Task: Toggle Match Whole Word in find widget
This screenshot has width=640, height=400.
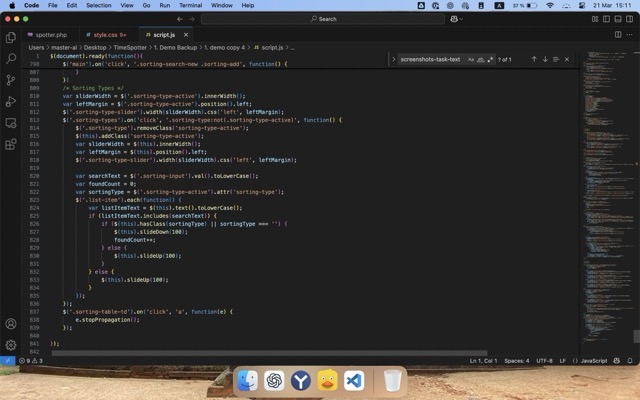Action: point(479,59)
